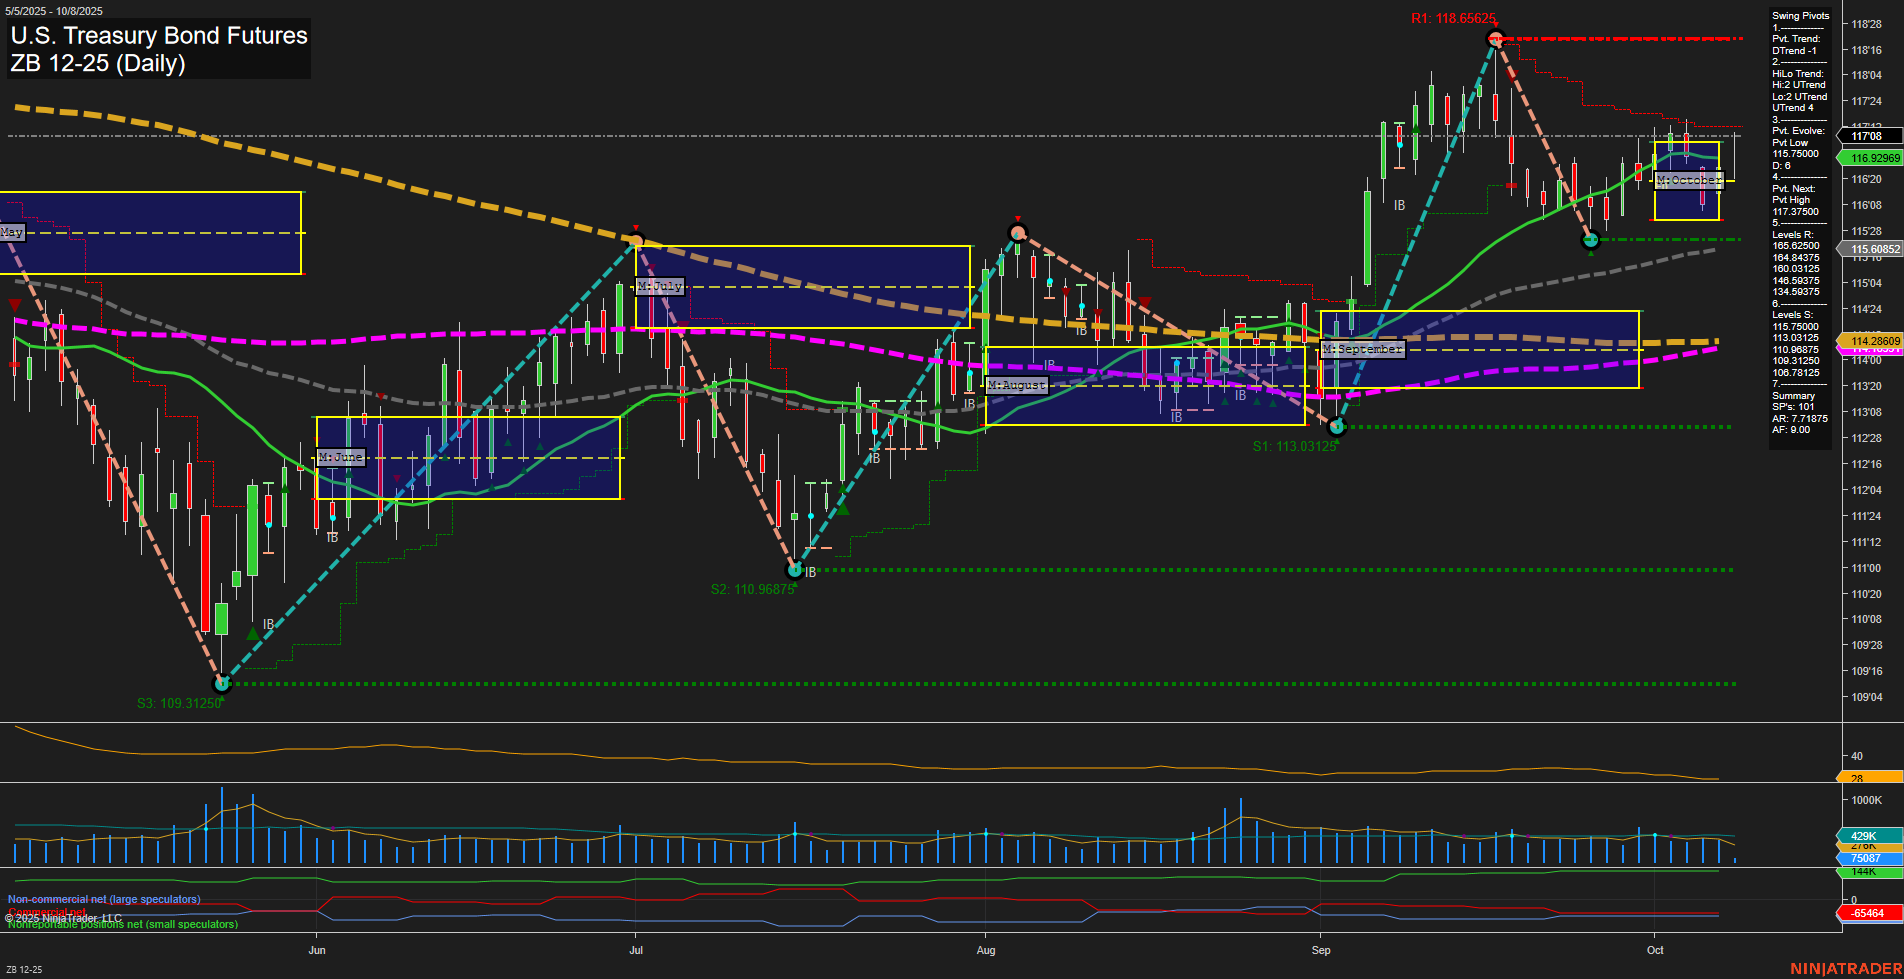Screen dimensions: 1904x979
Task: Click the R1: 118.65625 resistance label
Action: [x=1453, y=18]
